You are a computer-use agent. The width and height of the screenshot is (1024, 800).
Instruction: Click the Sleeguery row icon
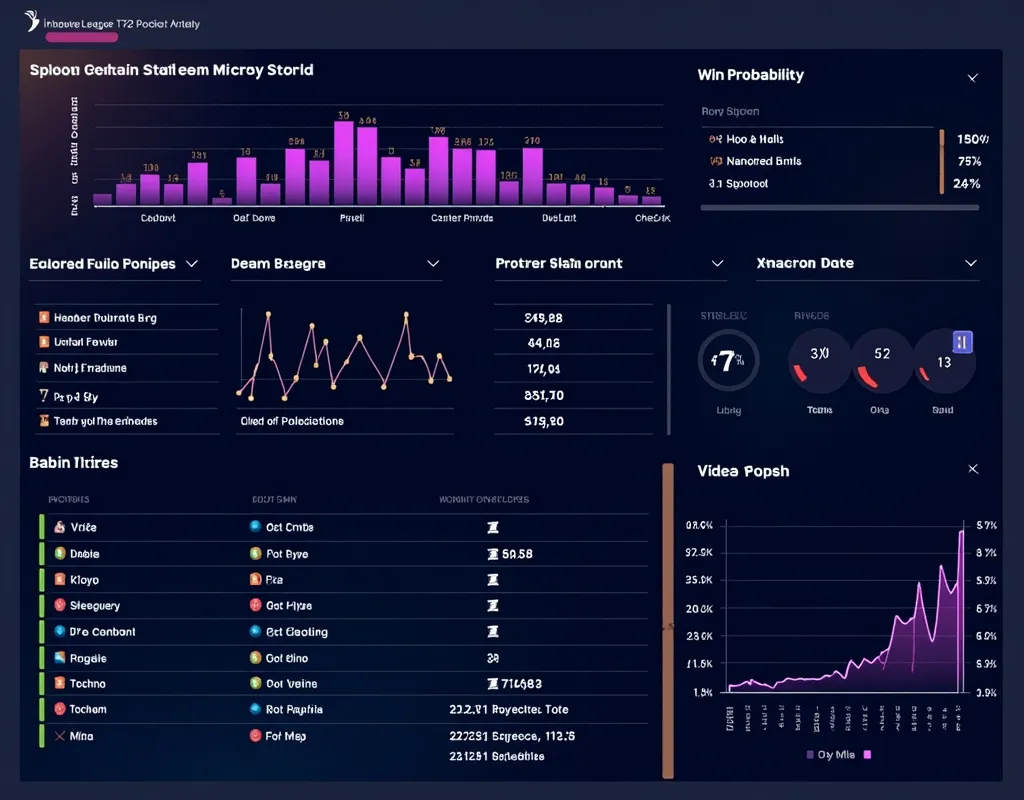[59, 605]
